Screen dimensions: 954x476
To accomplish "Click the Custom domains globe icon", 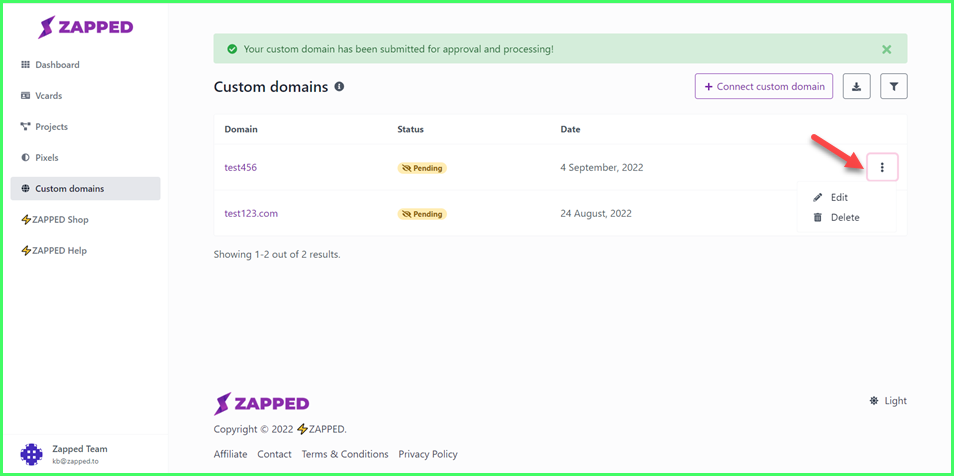I will [26, 189].
